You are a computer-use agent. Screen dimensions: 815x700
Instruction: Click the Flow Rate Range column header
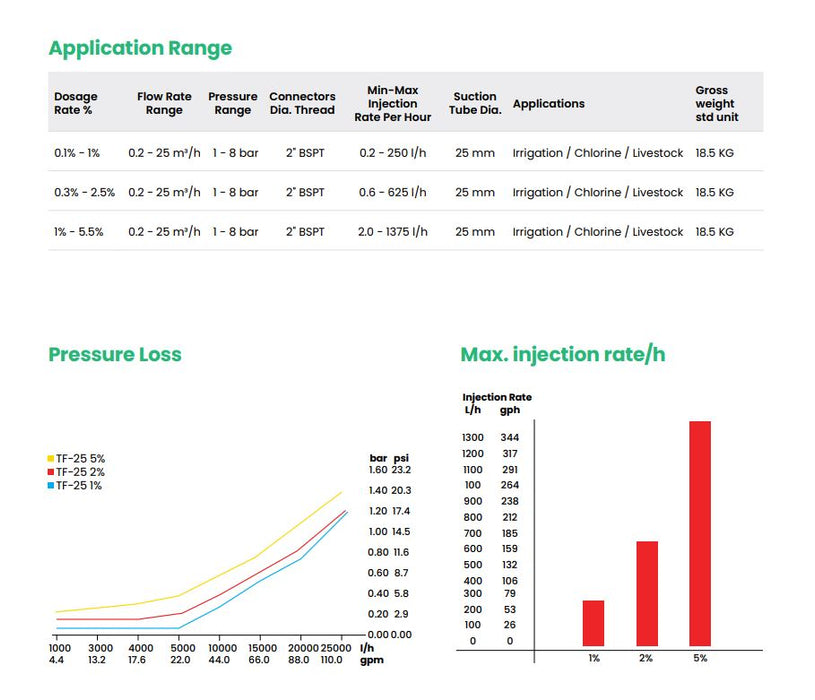164,103
